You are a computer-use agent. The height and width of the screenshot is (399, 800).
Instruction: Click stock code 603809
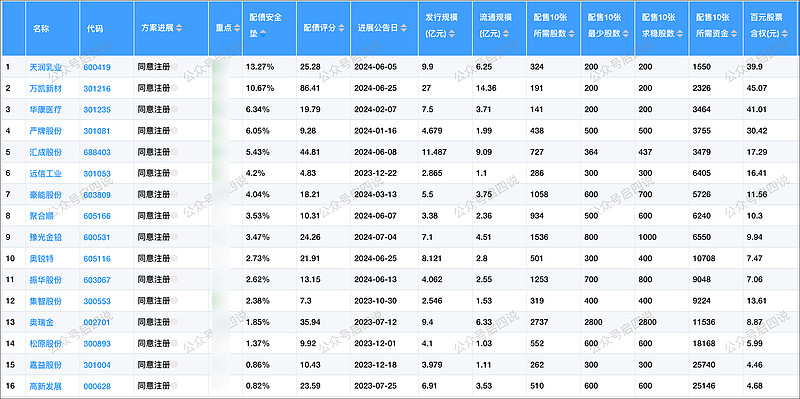[x=97, y=195]
